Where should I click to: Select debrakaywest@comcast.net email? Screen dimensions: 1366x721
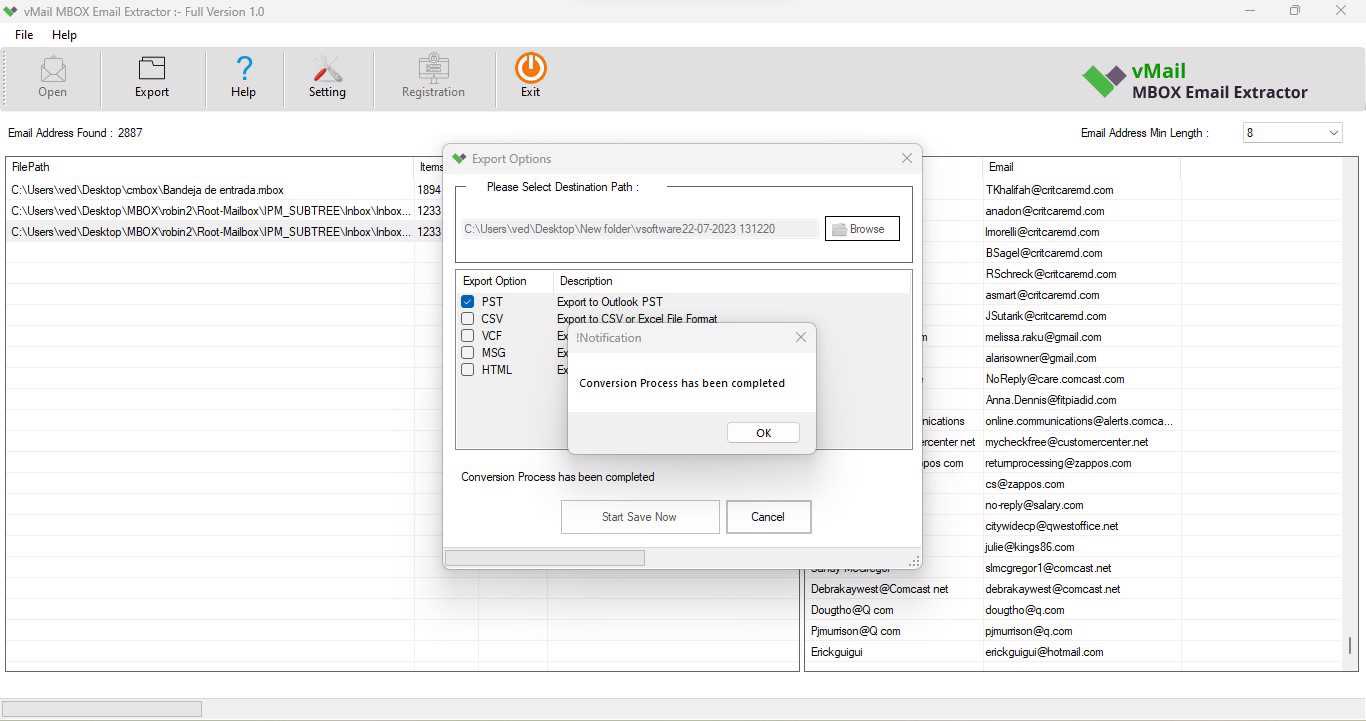(x=1053, y=589)
